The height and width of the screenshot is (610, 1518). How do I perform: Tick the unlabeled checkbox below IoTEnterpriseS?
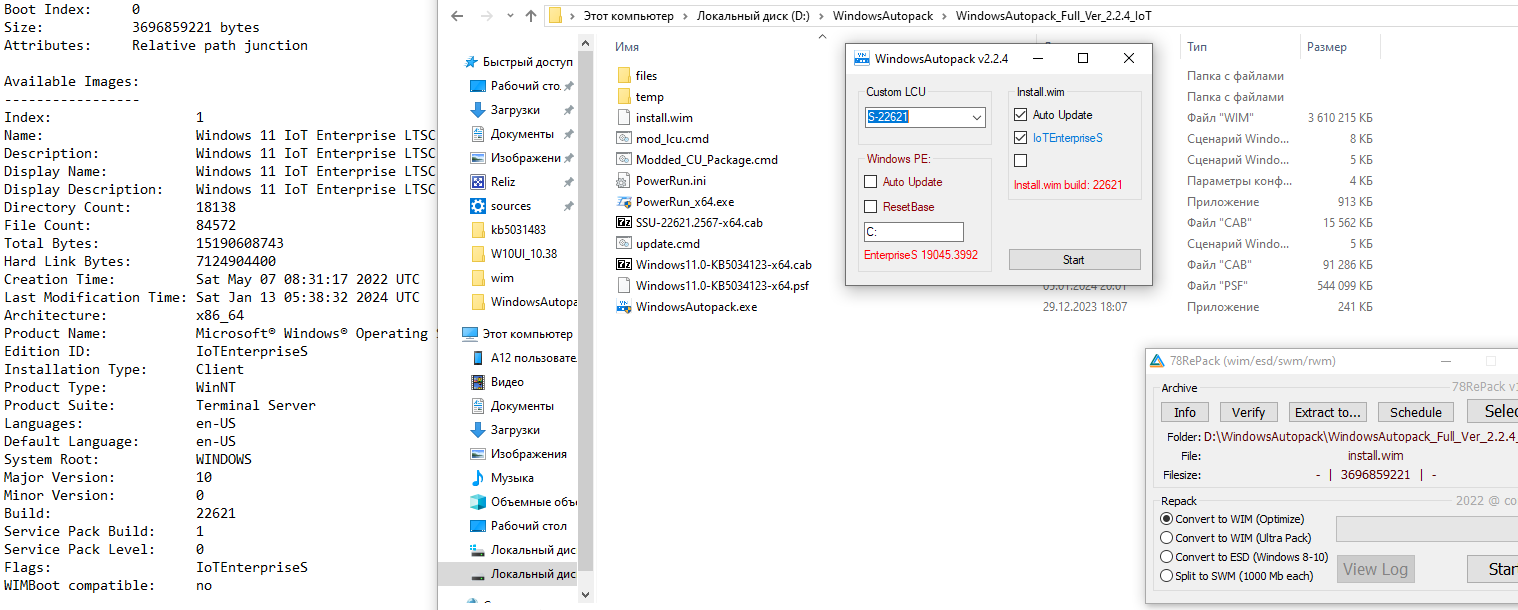[1021, 160]
